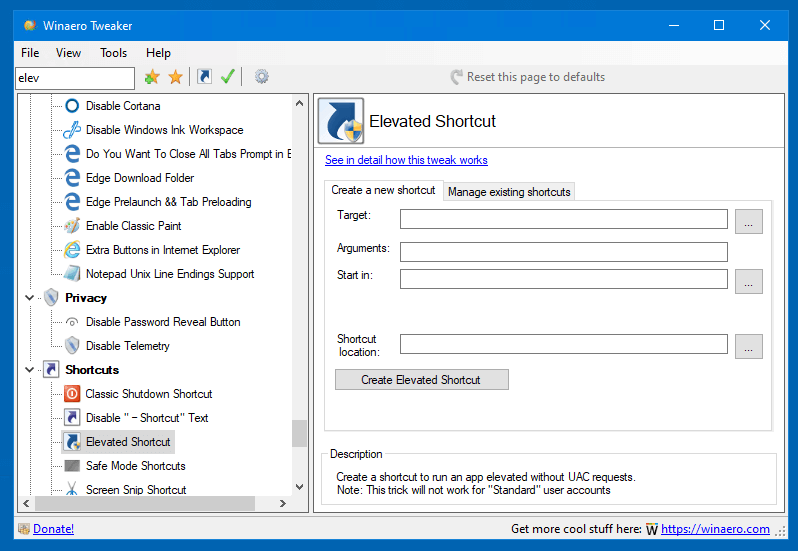Click the tree vertical scrollbar thumb

(x=299, y=433)
